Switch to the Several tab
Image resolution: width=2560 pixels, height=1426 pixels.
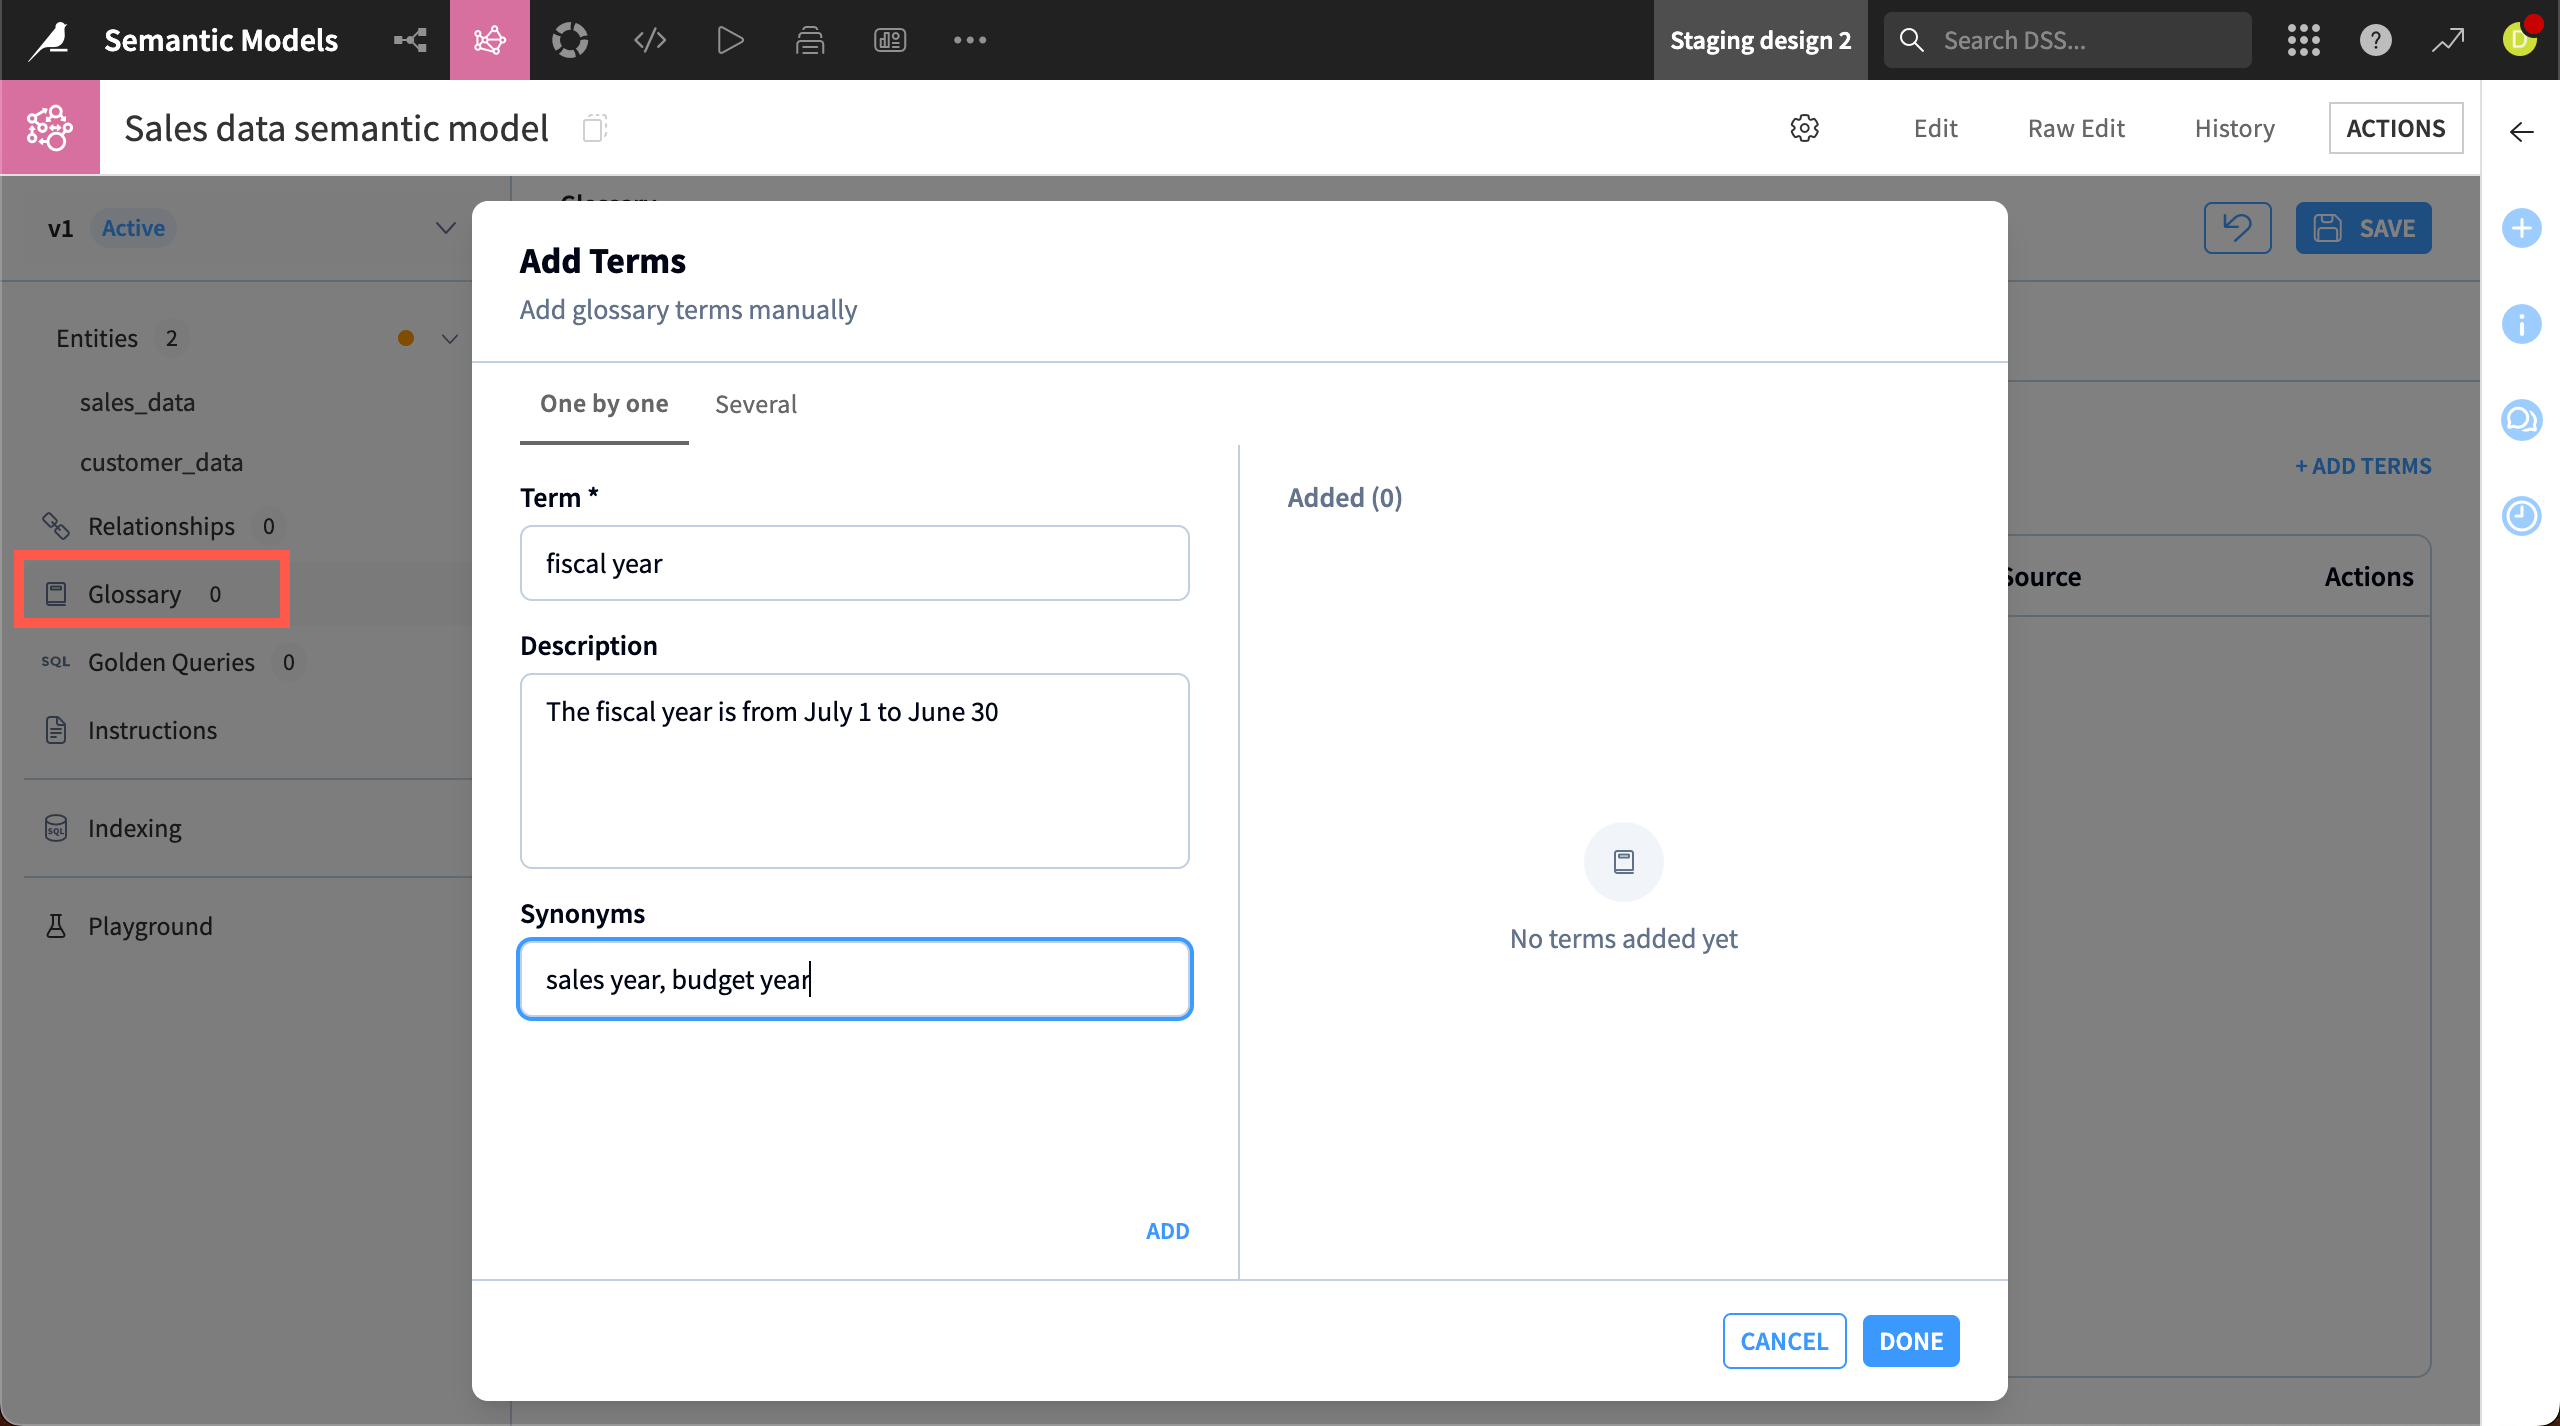click(756, 404)
